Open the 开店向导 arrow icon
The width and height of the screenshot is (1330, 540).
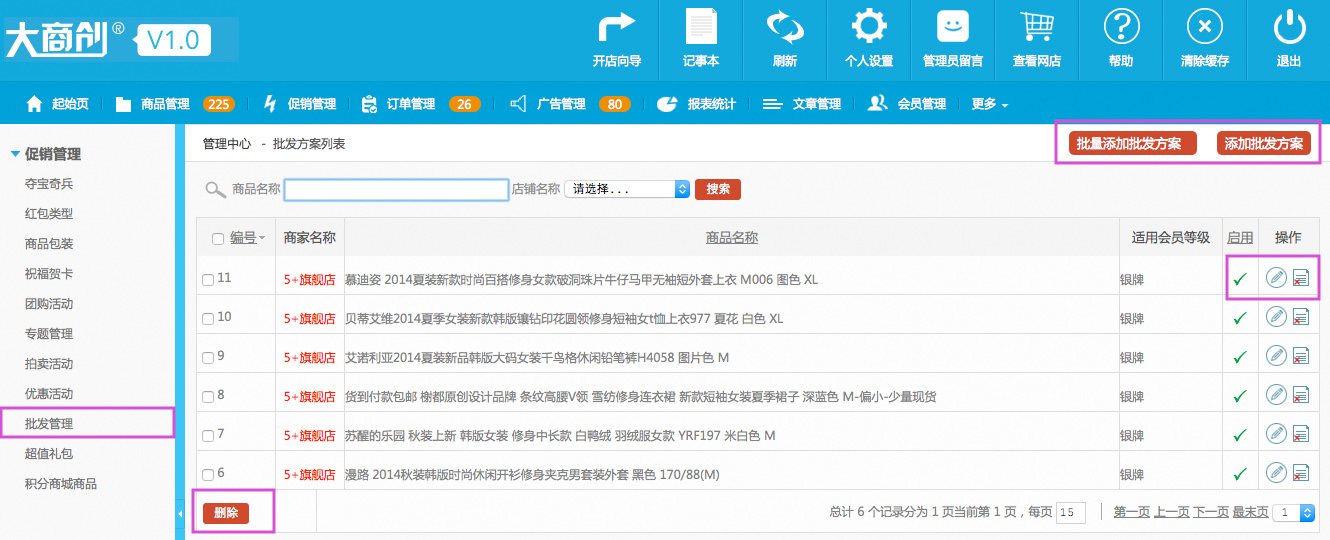(617, 27)
